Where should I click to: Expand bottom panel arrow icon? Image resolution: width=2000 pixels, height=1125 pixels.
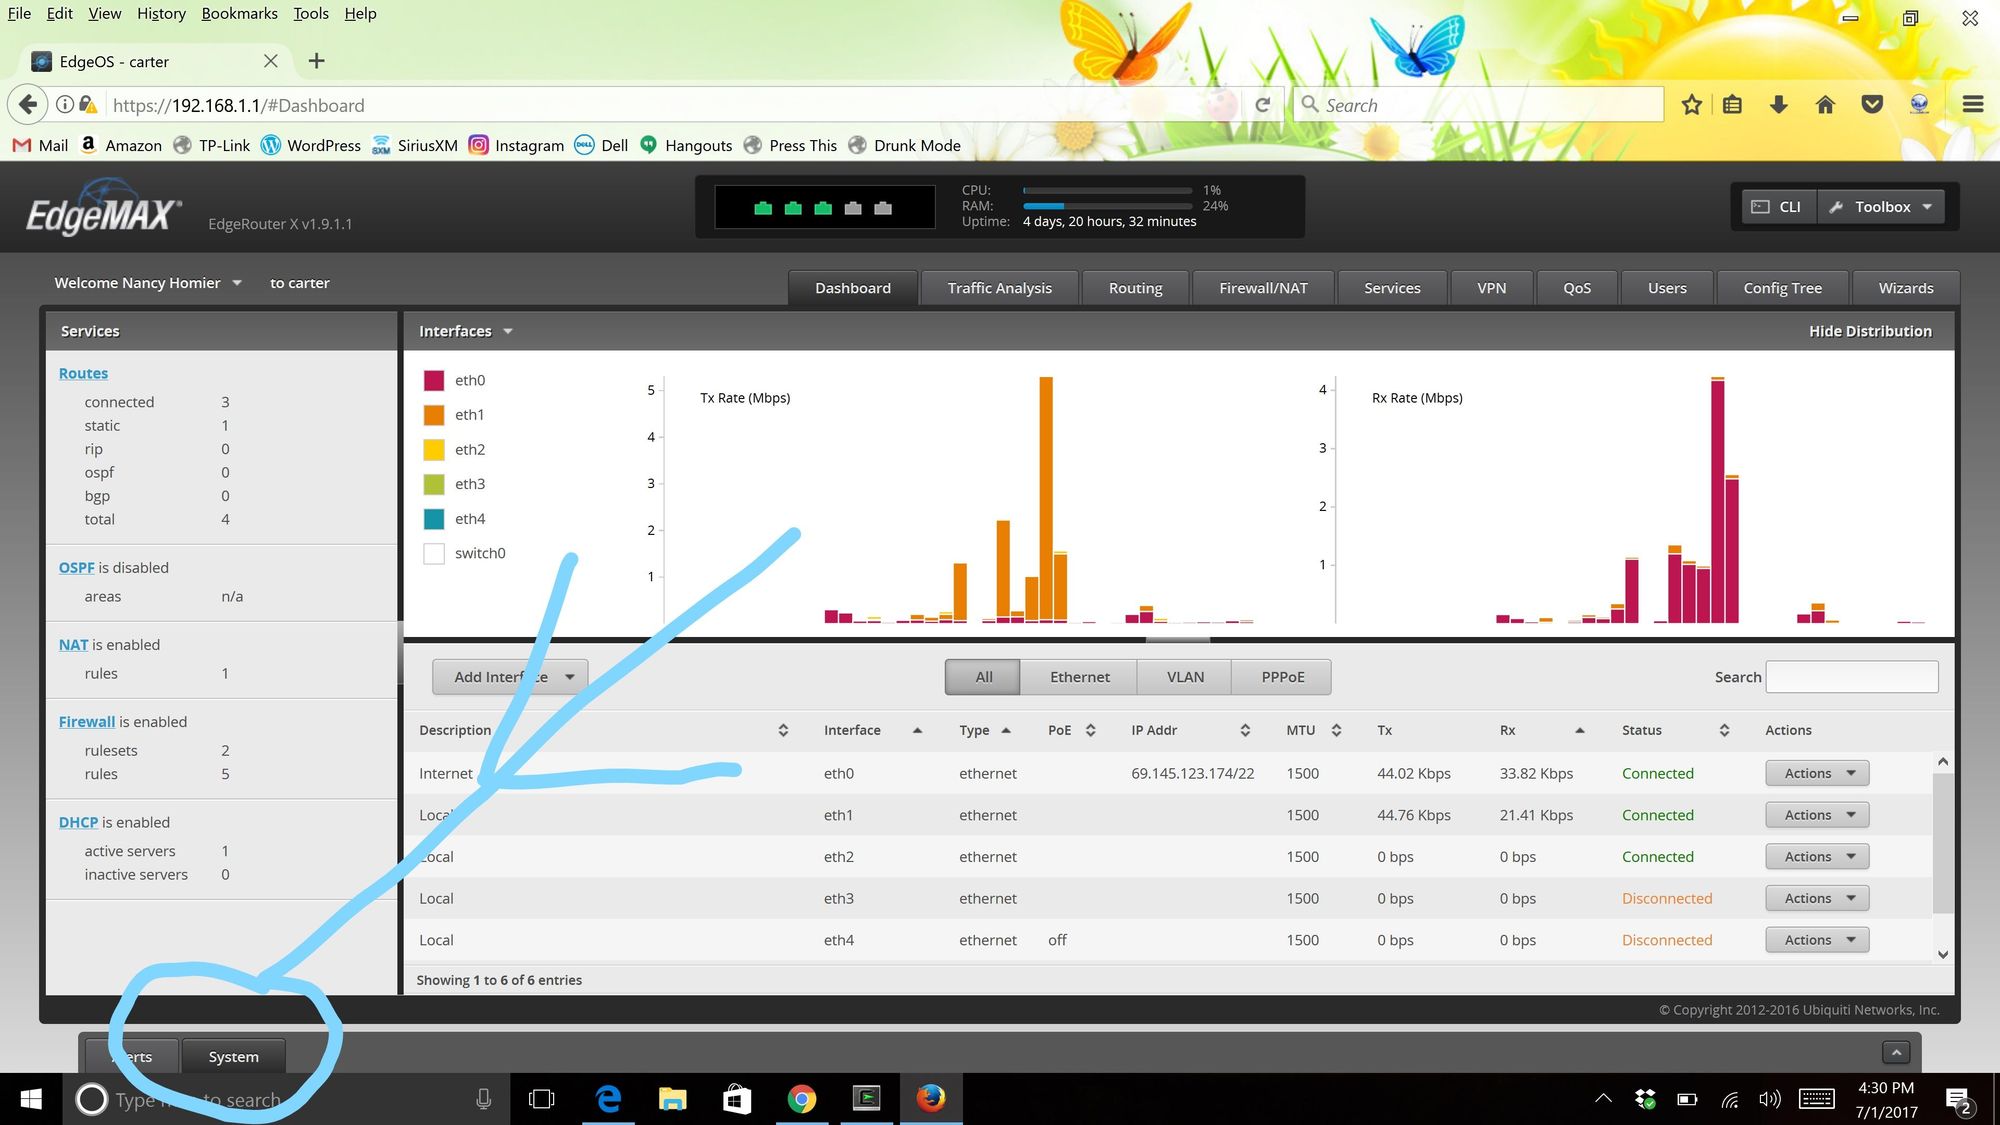pyautogui.click(x=1895, y=1052)
